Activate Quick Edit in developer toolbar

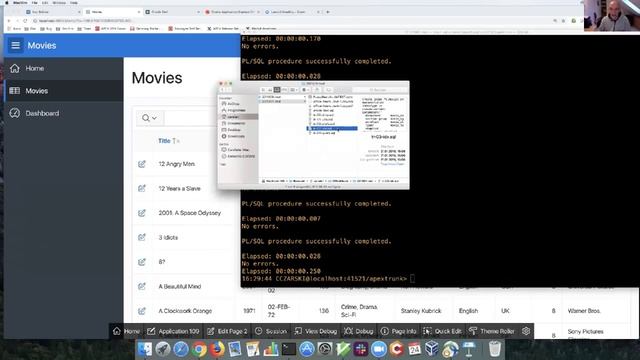[x=442, y=331]
